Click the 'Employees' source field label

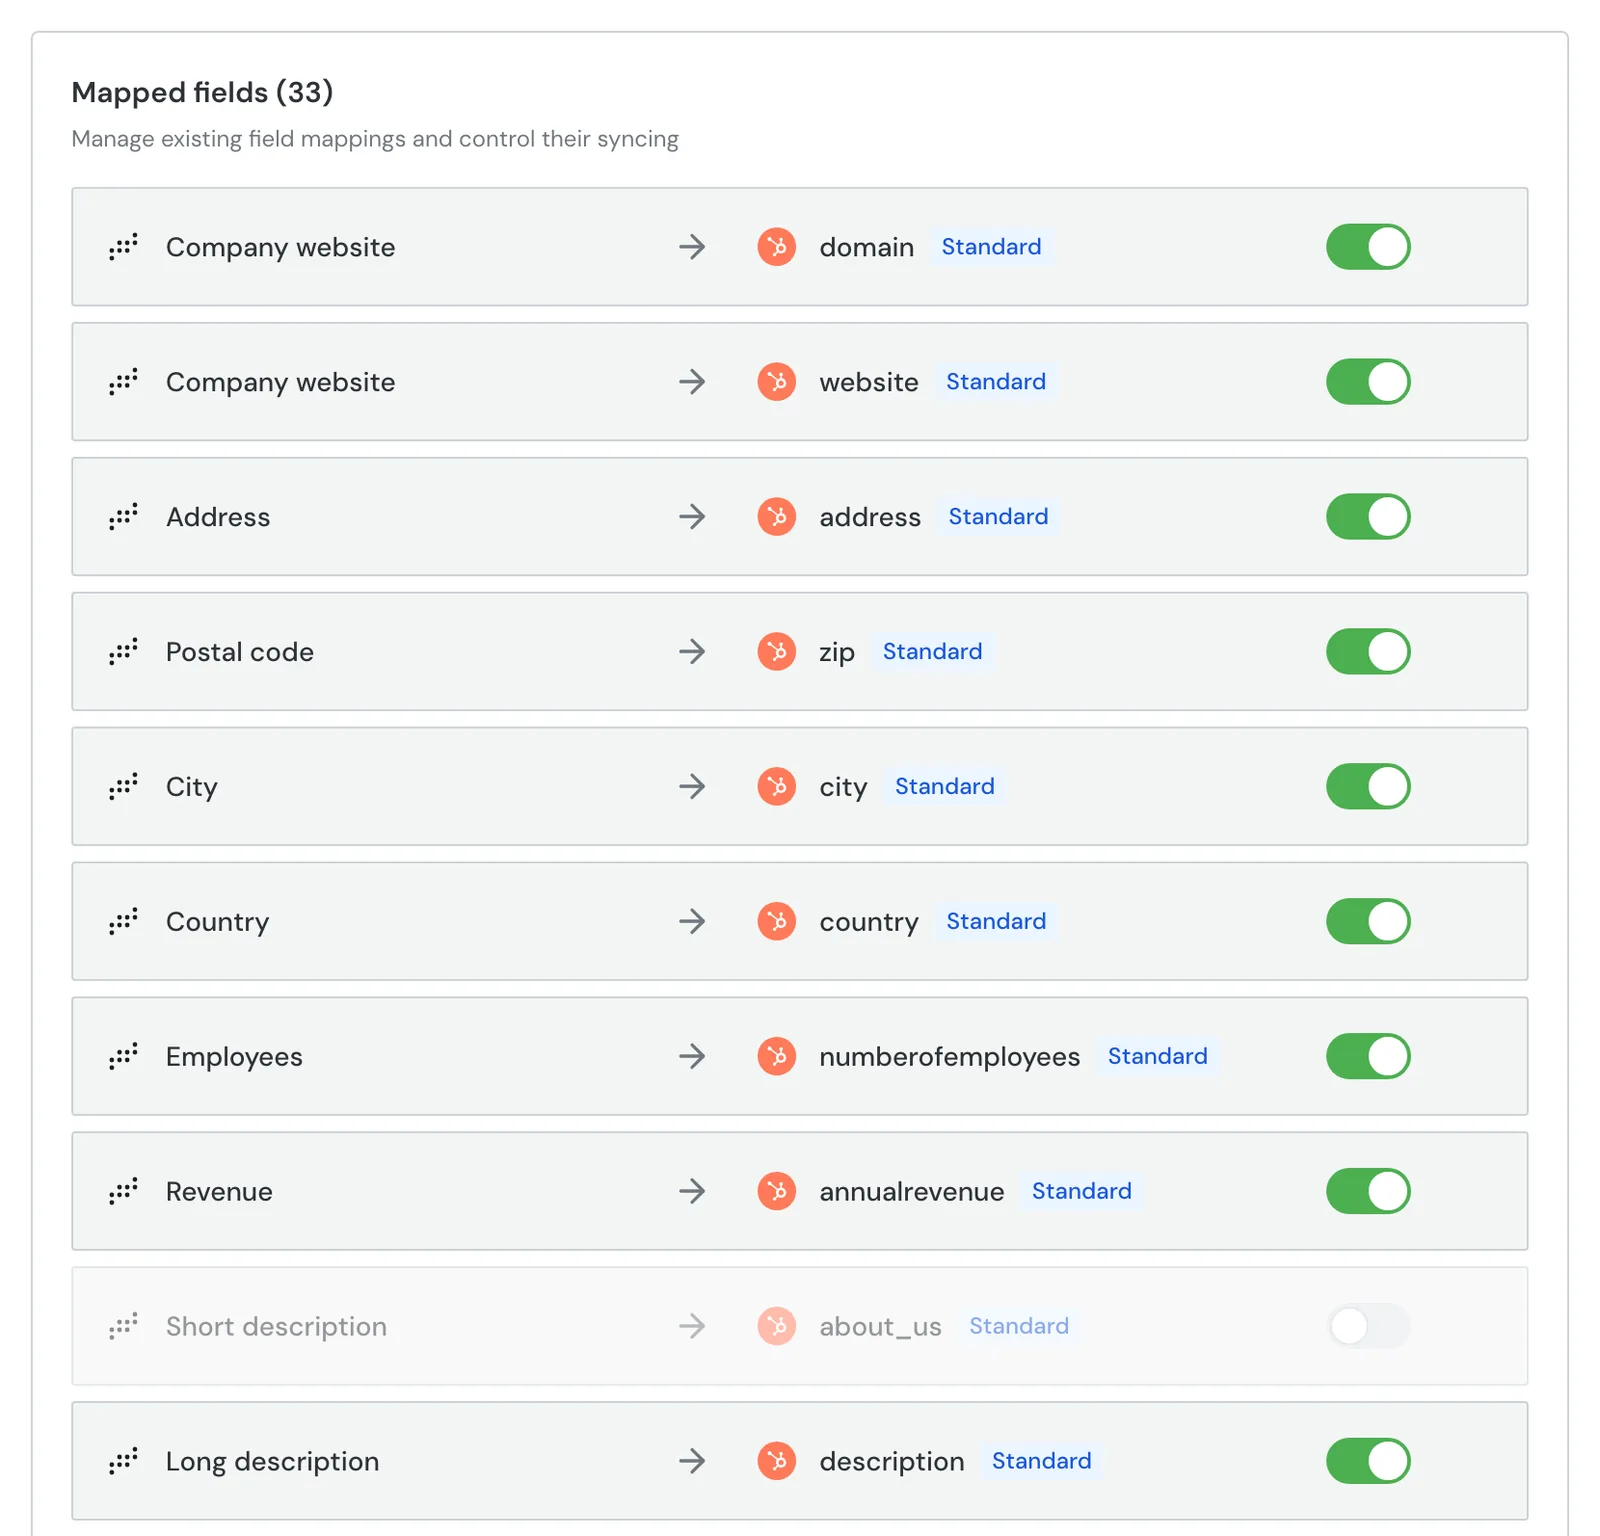click(234, 1057)
